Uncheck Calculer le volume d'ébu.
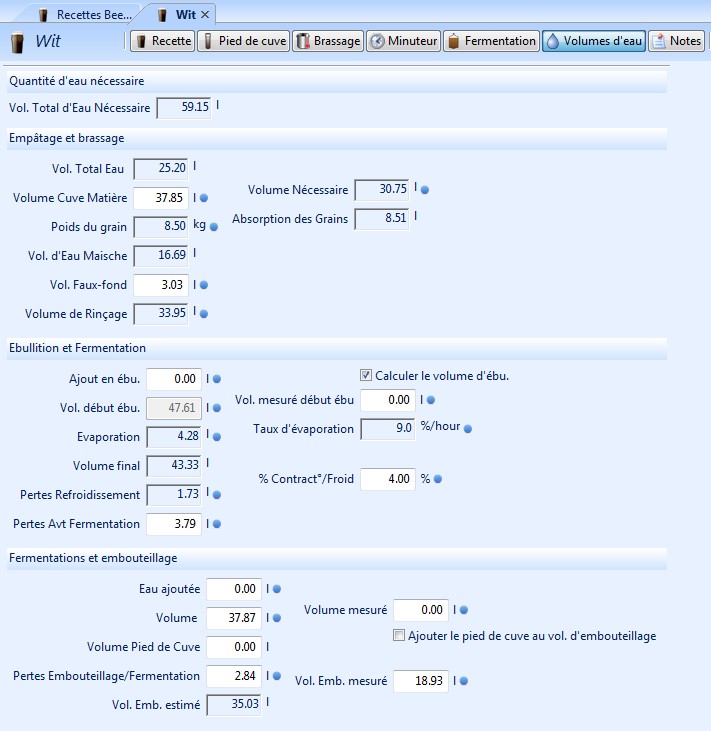The height and width of the screenshot is (731, 711). 367,376
